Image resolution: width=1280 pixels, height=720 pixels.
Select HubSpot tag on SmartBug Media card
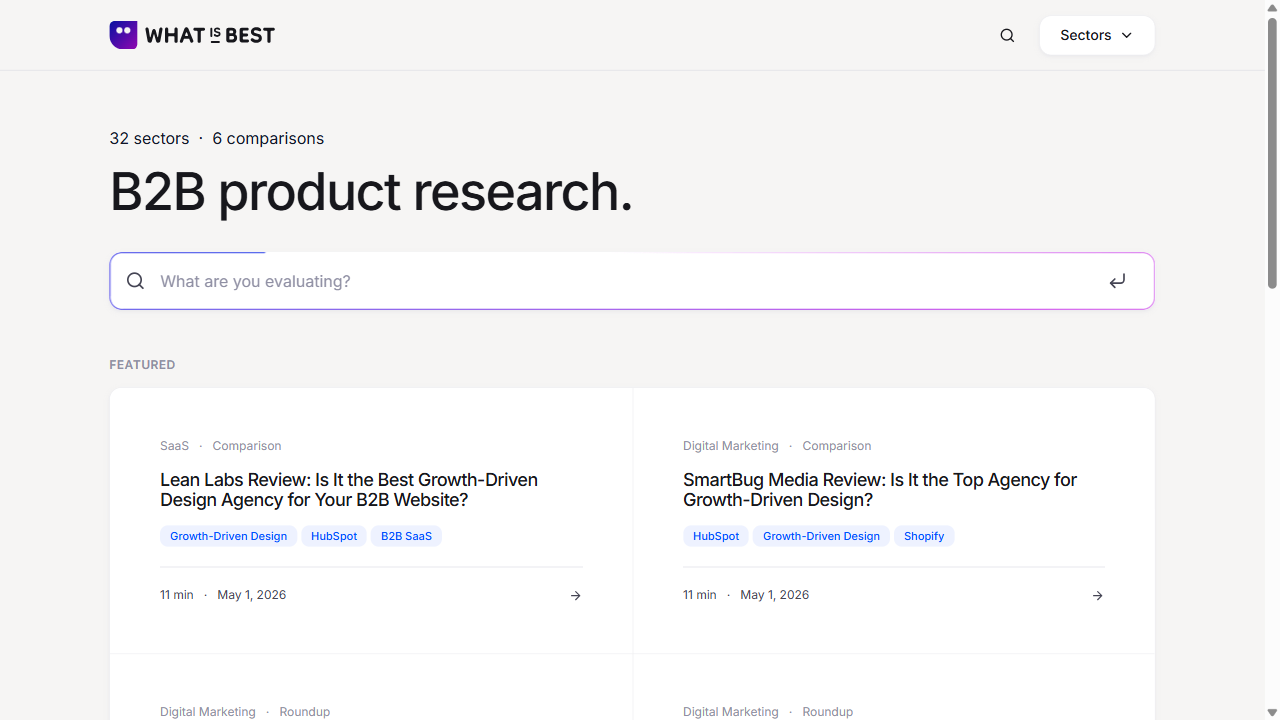coord(716,536)
